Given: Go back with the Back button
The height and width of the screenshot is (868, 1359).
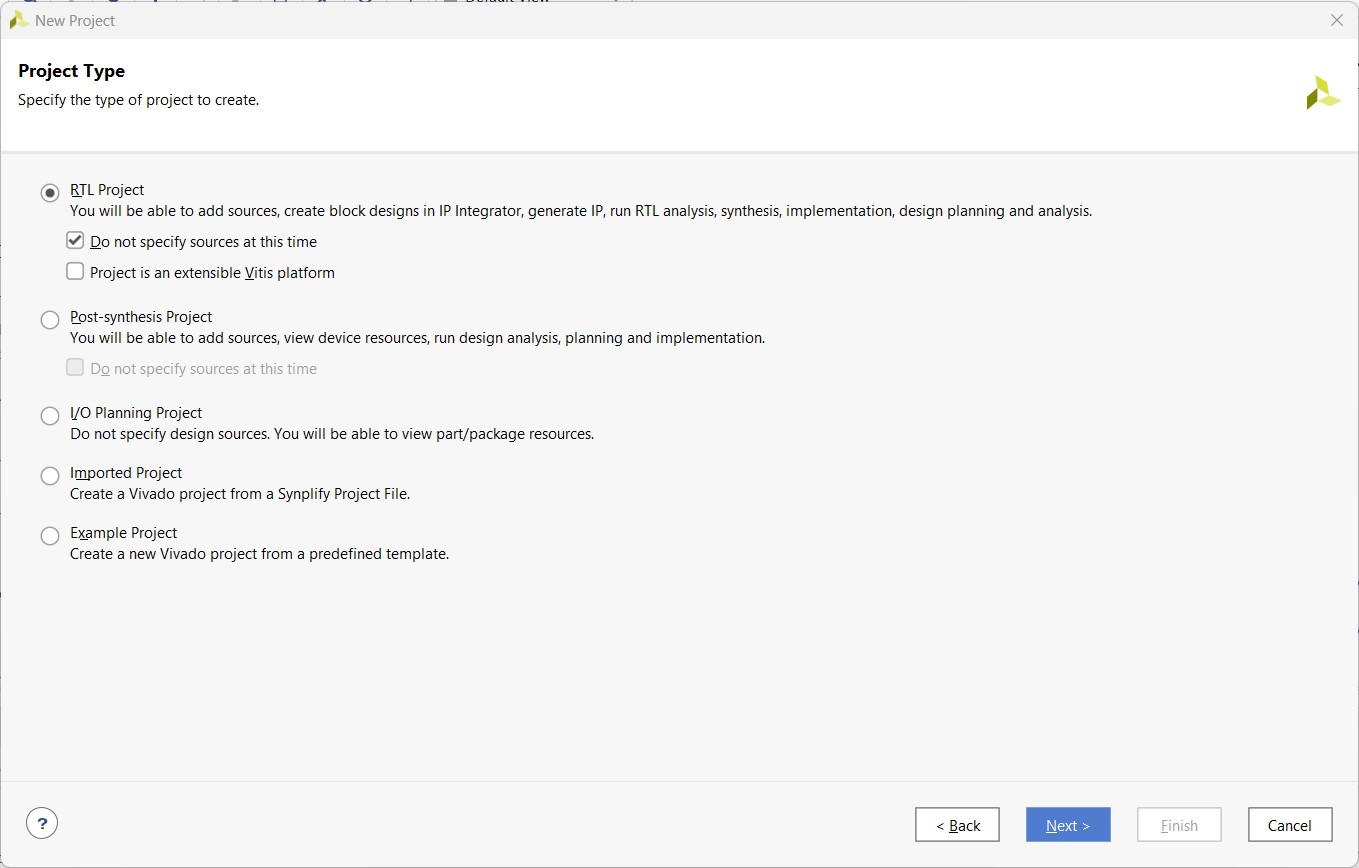Looking at the screenshot, I should (x=957, y=825).
